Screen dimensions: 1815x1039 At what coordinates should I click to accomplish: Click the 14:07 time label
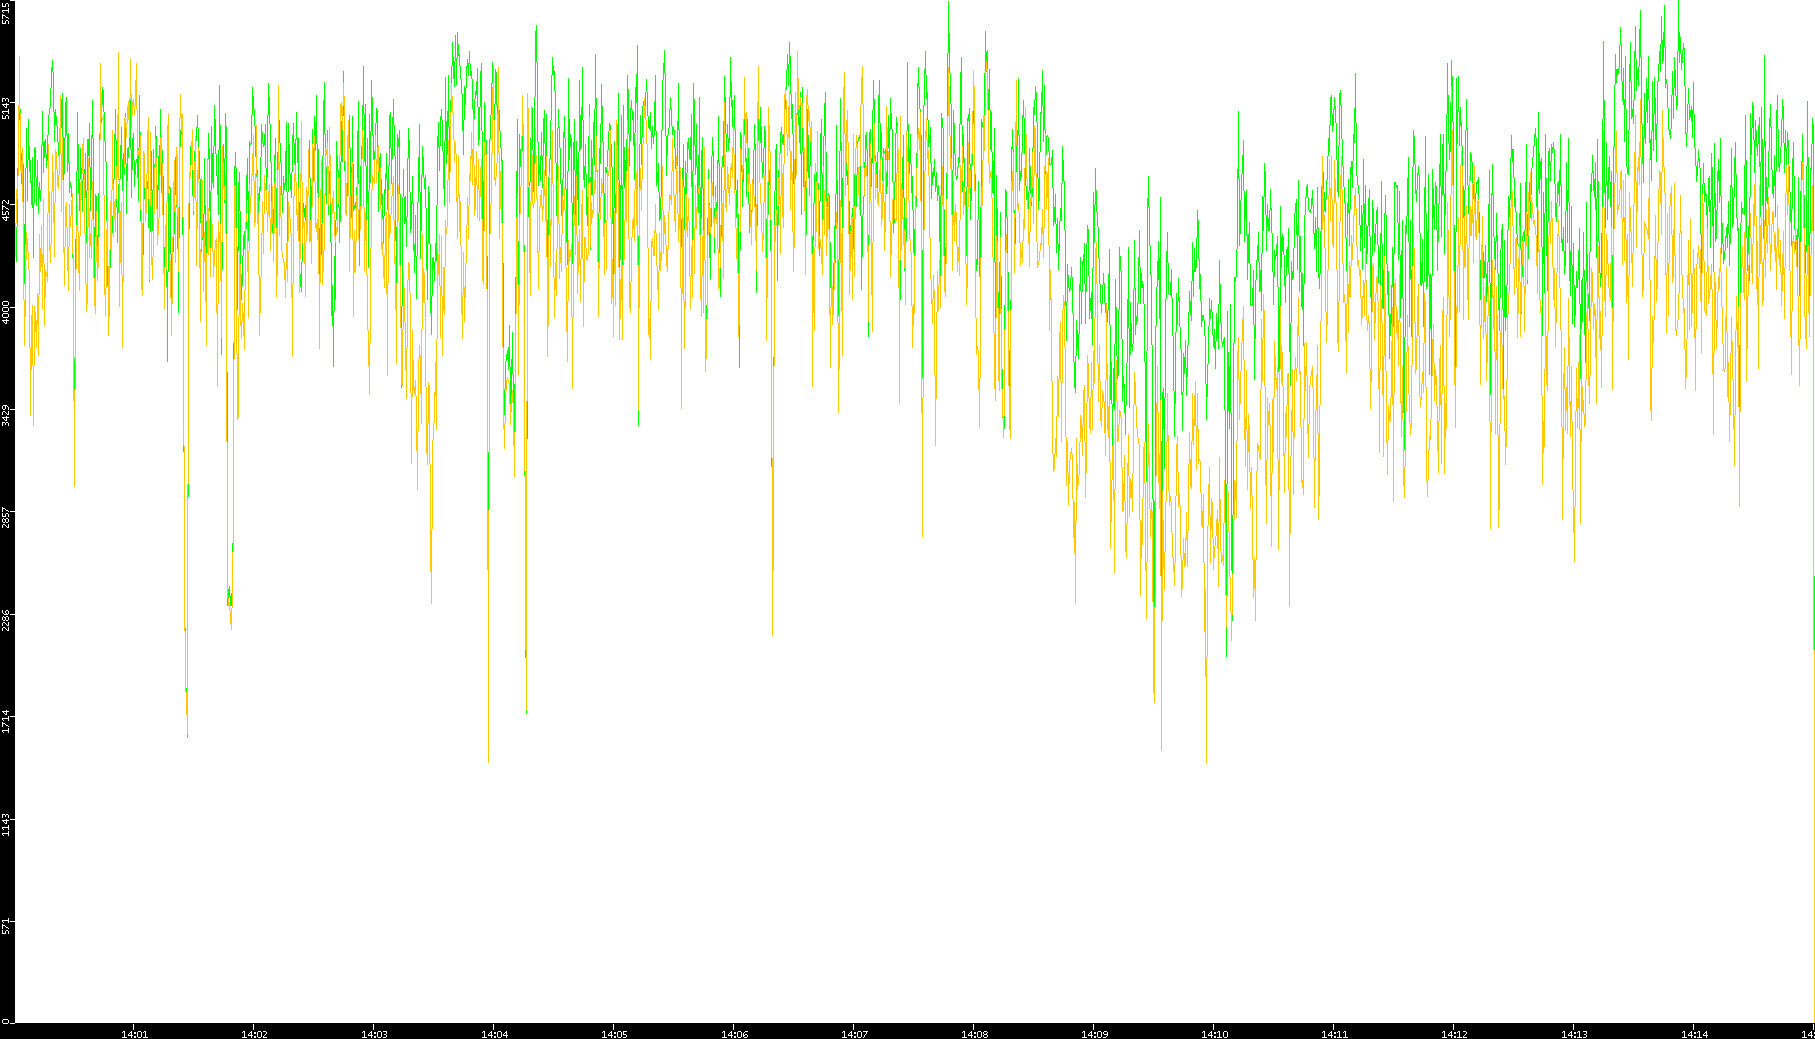854,1034
